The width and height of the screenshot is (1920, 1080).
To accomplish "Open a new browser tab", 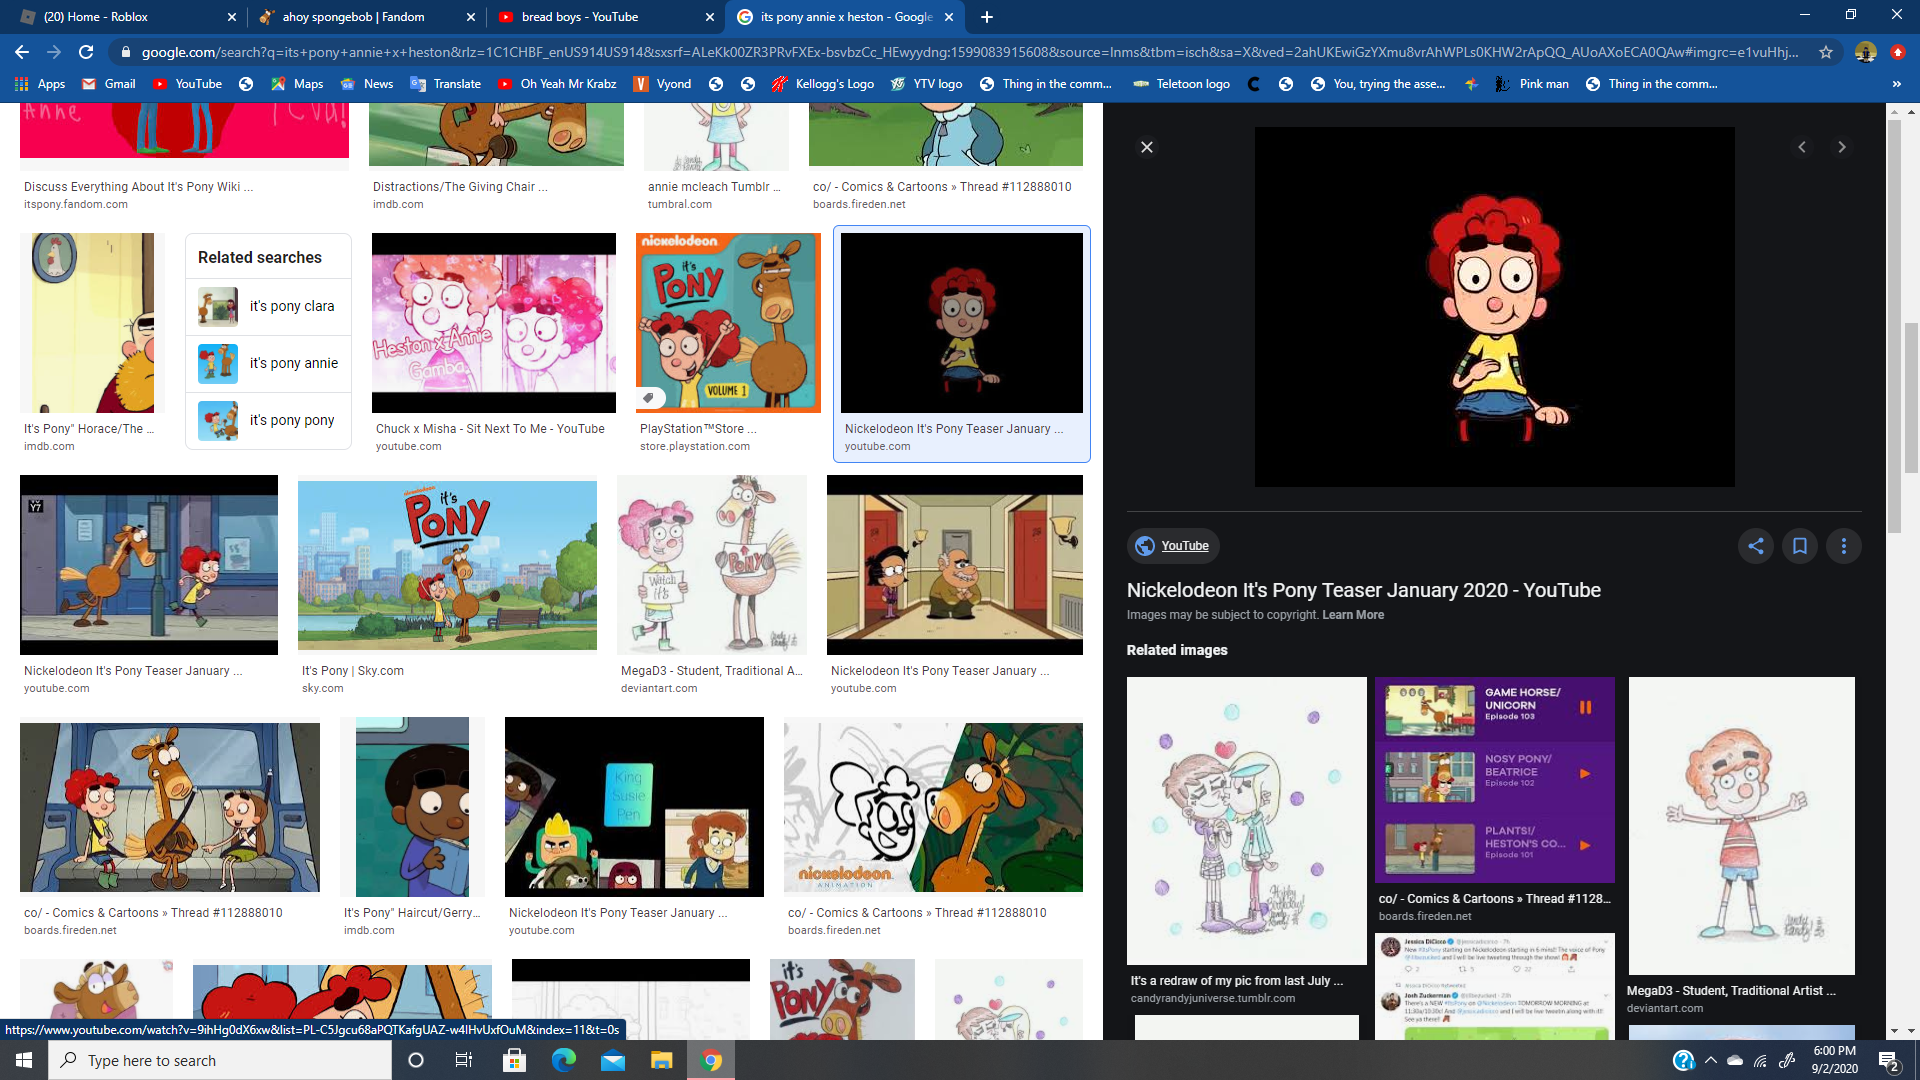I will click(987, 17).
